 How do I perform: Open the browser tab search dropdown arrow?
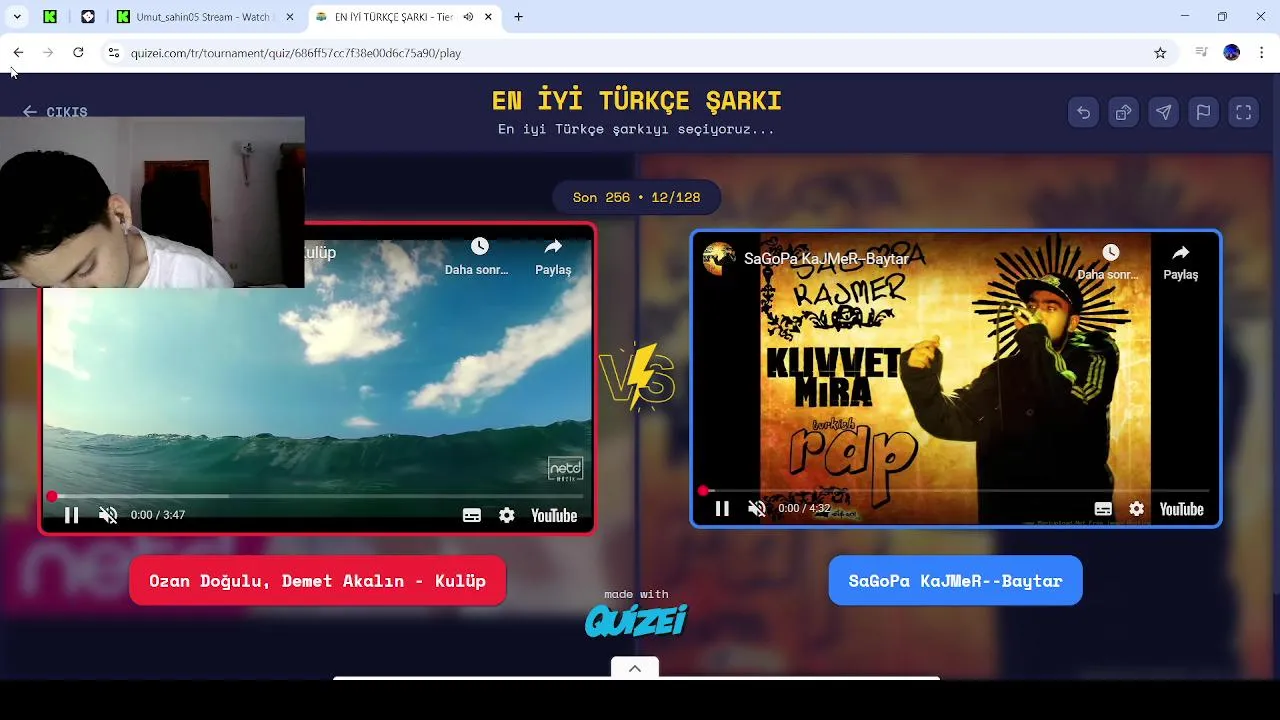click(17, 17)
